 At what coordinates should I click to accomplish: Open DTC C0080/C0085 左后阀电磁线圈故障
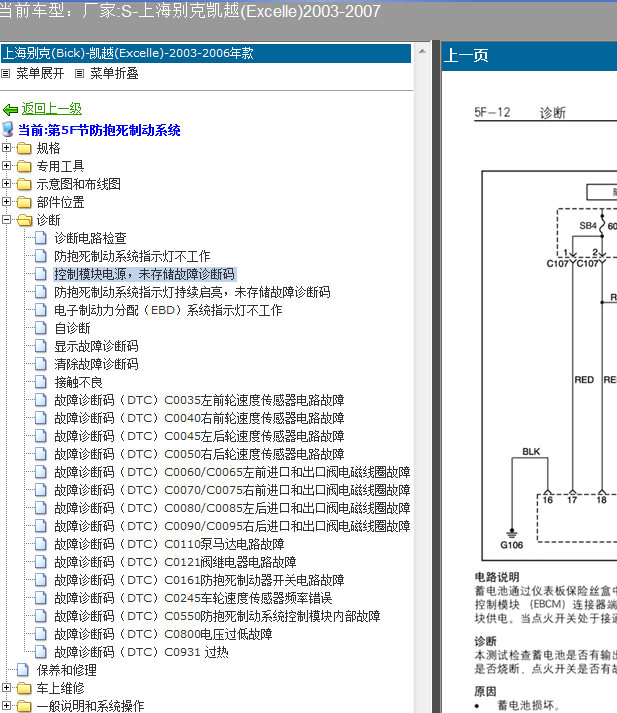tap(232, 508)
